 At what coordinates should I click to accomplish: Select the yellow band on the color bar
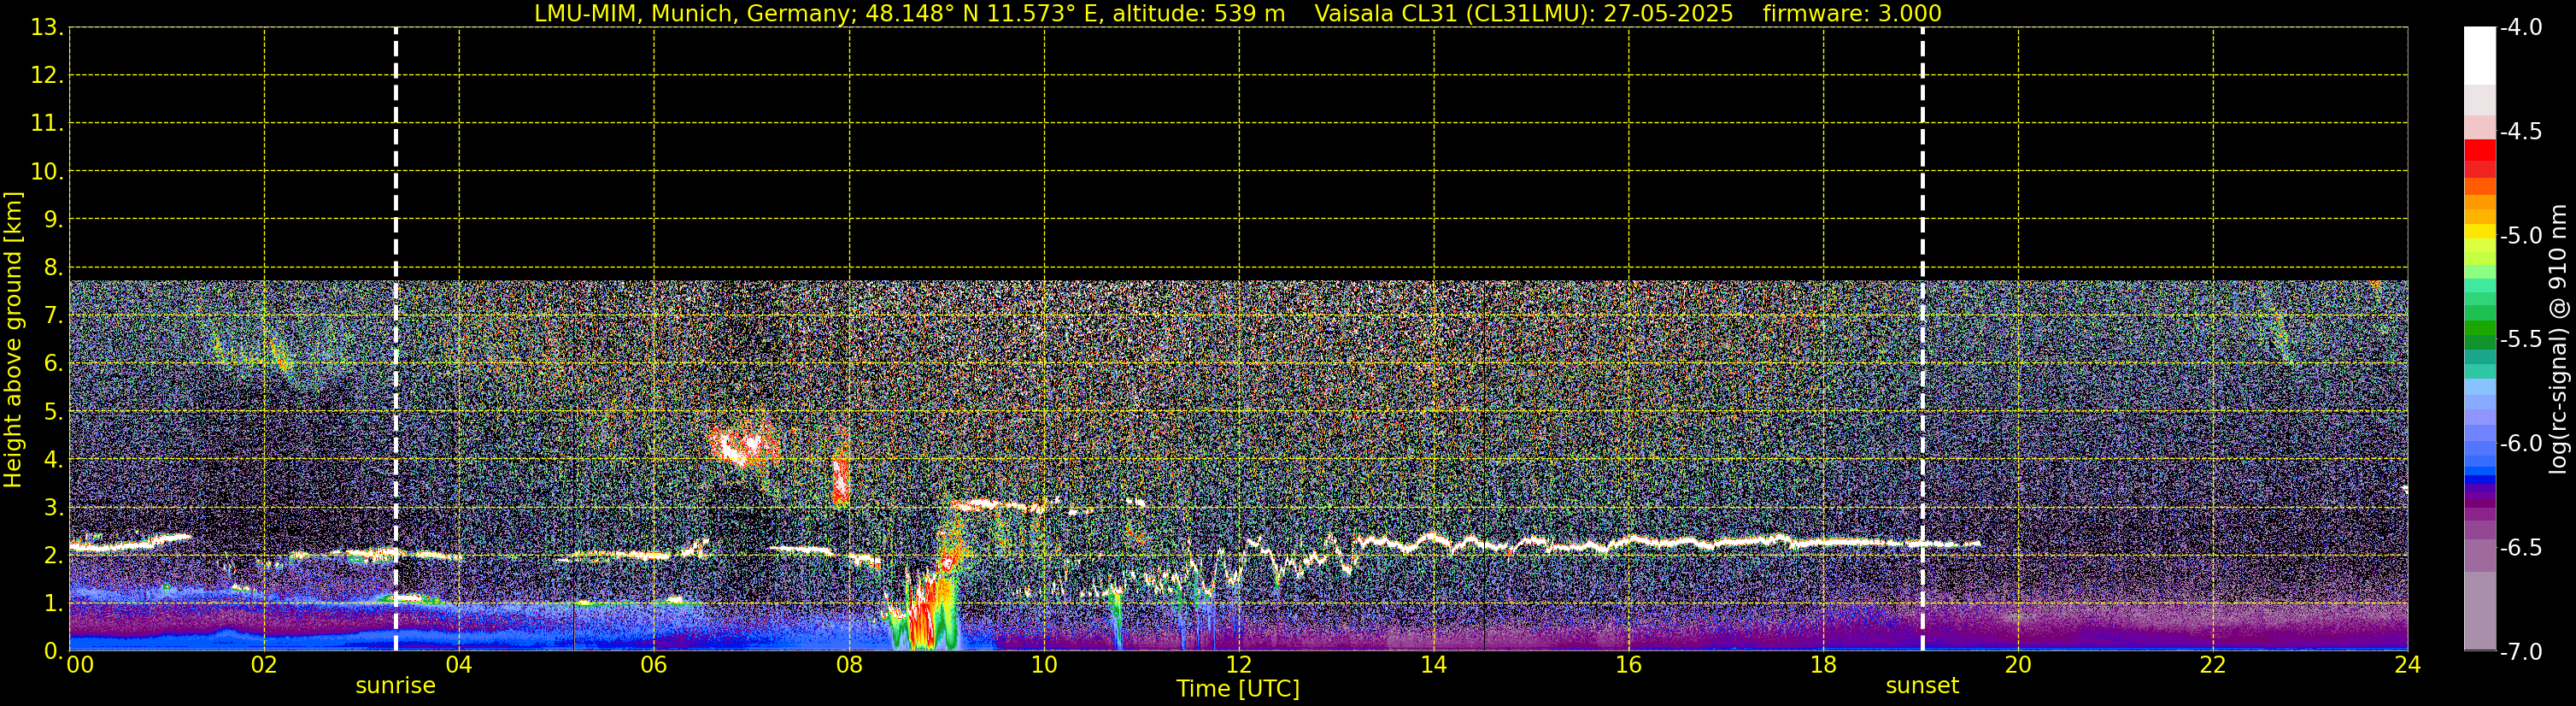coord(2479,232)
